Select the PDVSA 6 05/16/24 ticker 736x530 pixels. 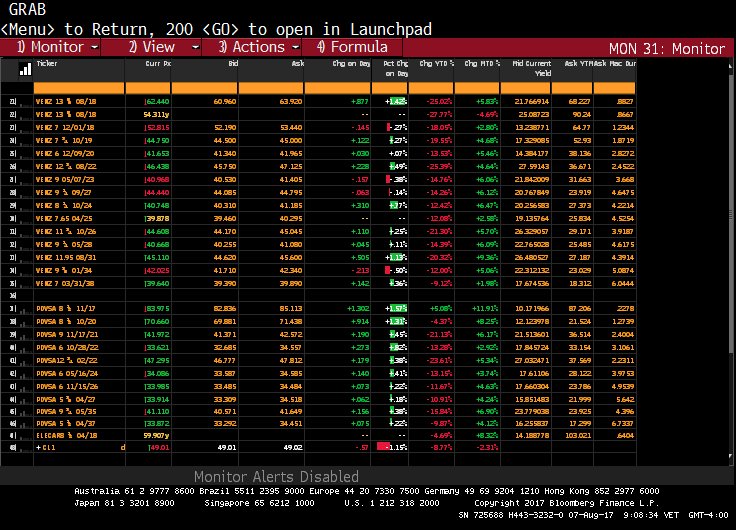pos(67,374)
